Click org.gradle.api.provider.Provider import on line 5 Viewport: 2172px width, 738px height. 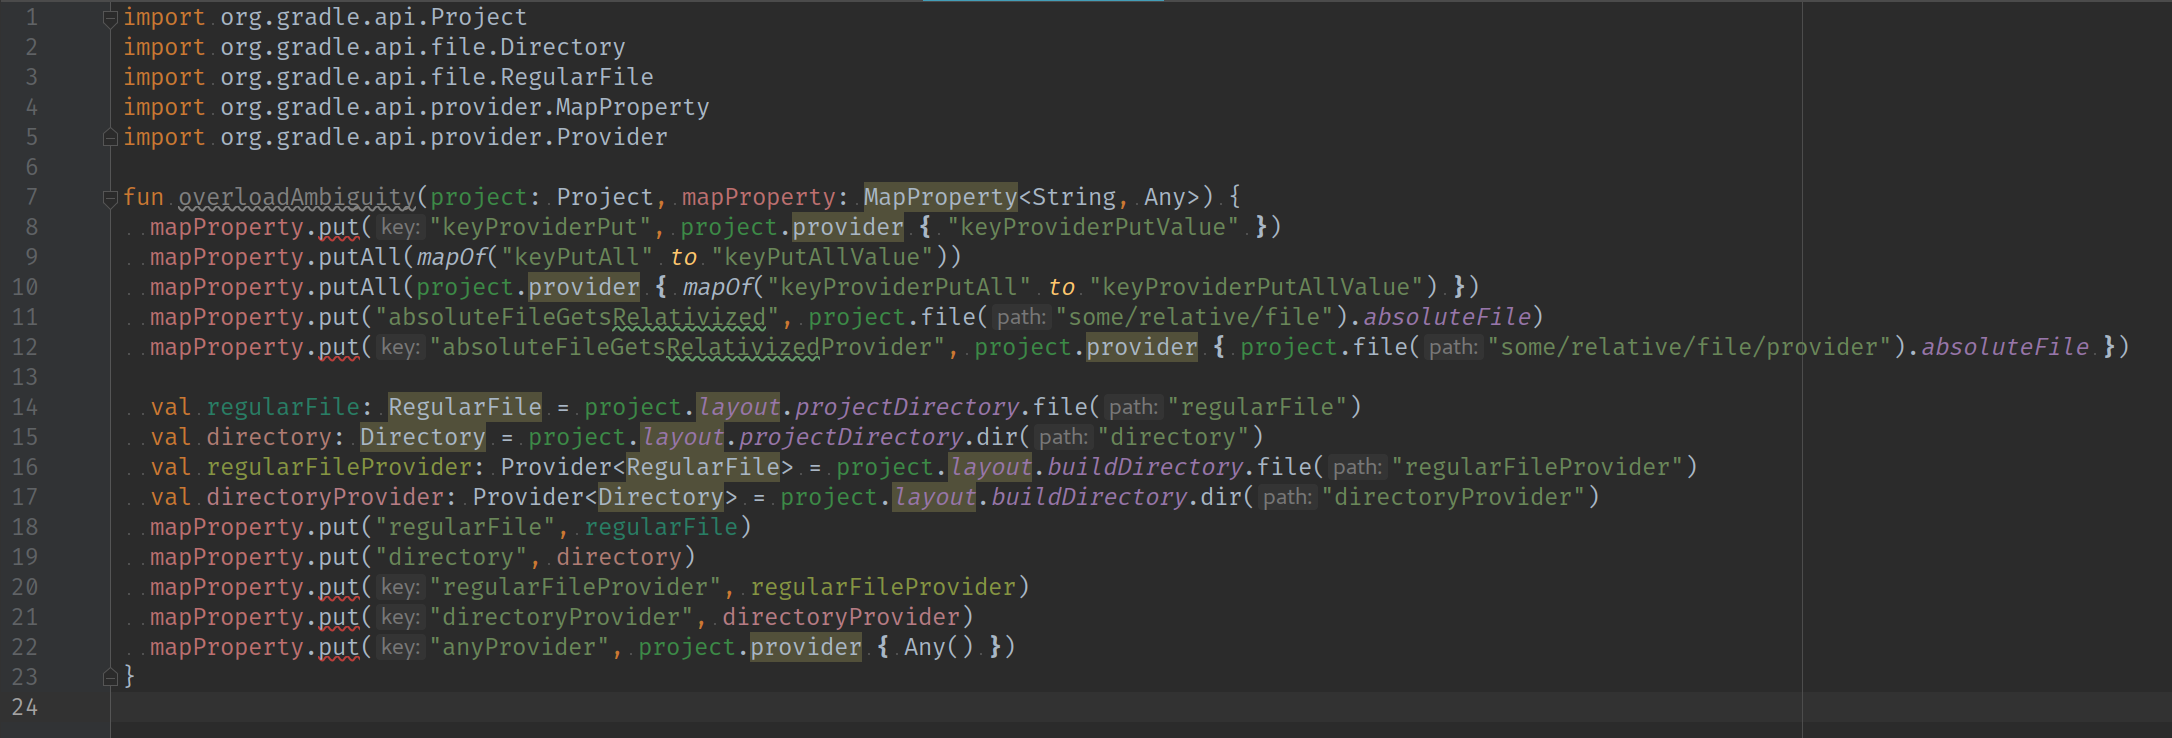click(443, 137)
